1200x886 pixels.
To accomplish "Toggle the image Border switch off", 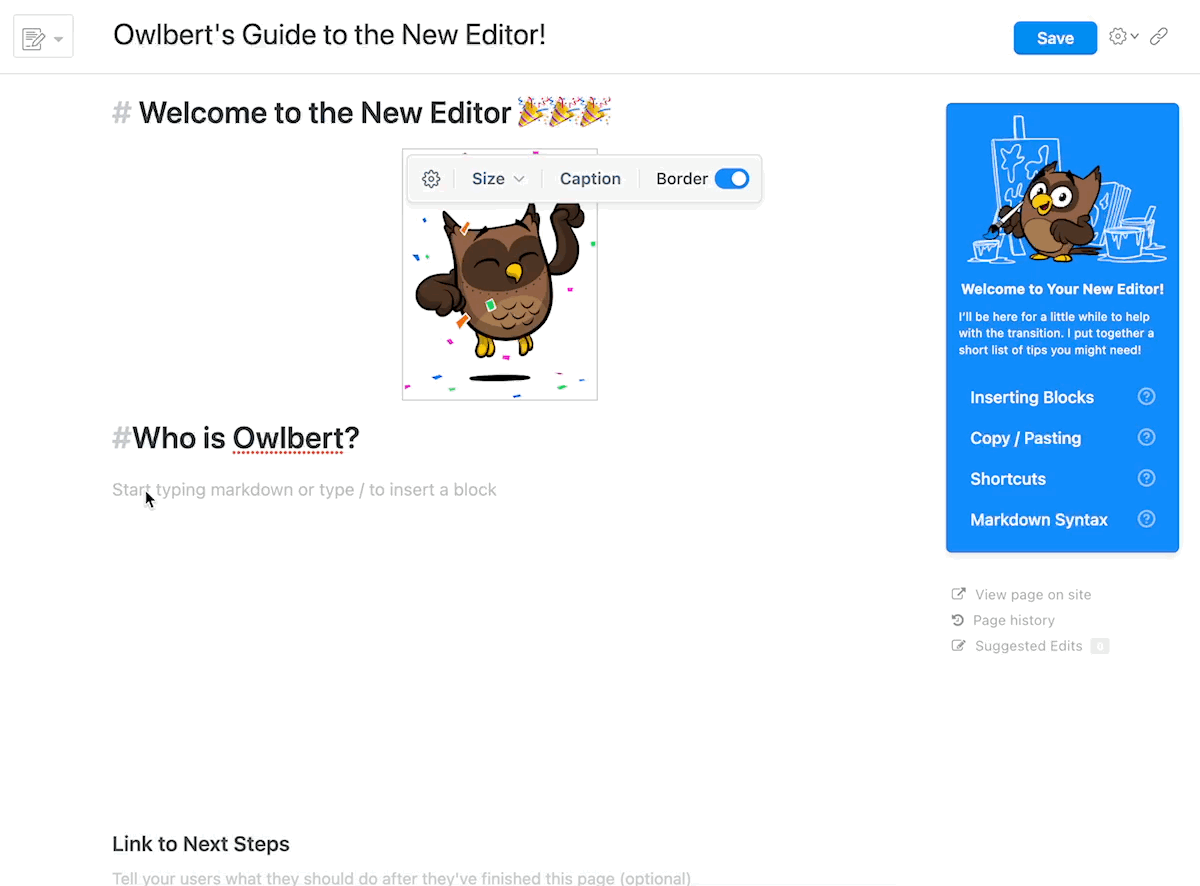I will 732,179.
